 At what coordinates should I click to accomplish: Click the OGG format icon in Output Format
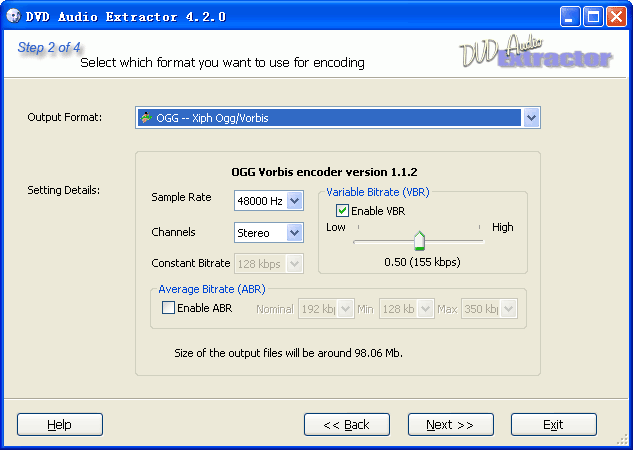[x=145, y=117]
